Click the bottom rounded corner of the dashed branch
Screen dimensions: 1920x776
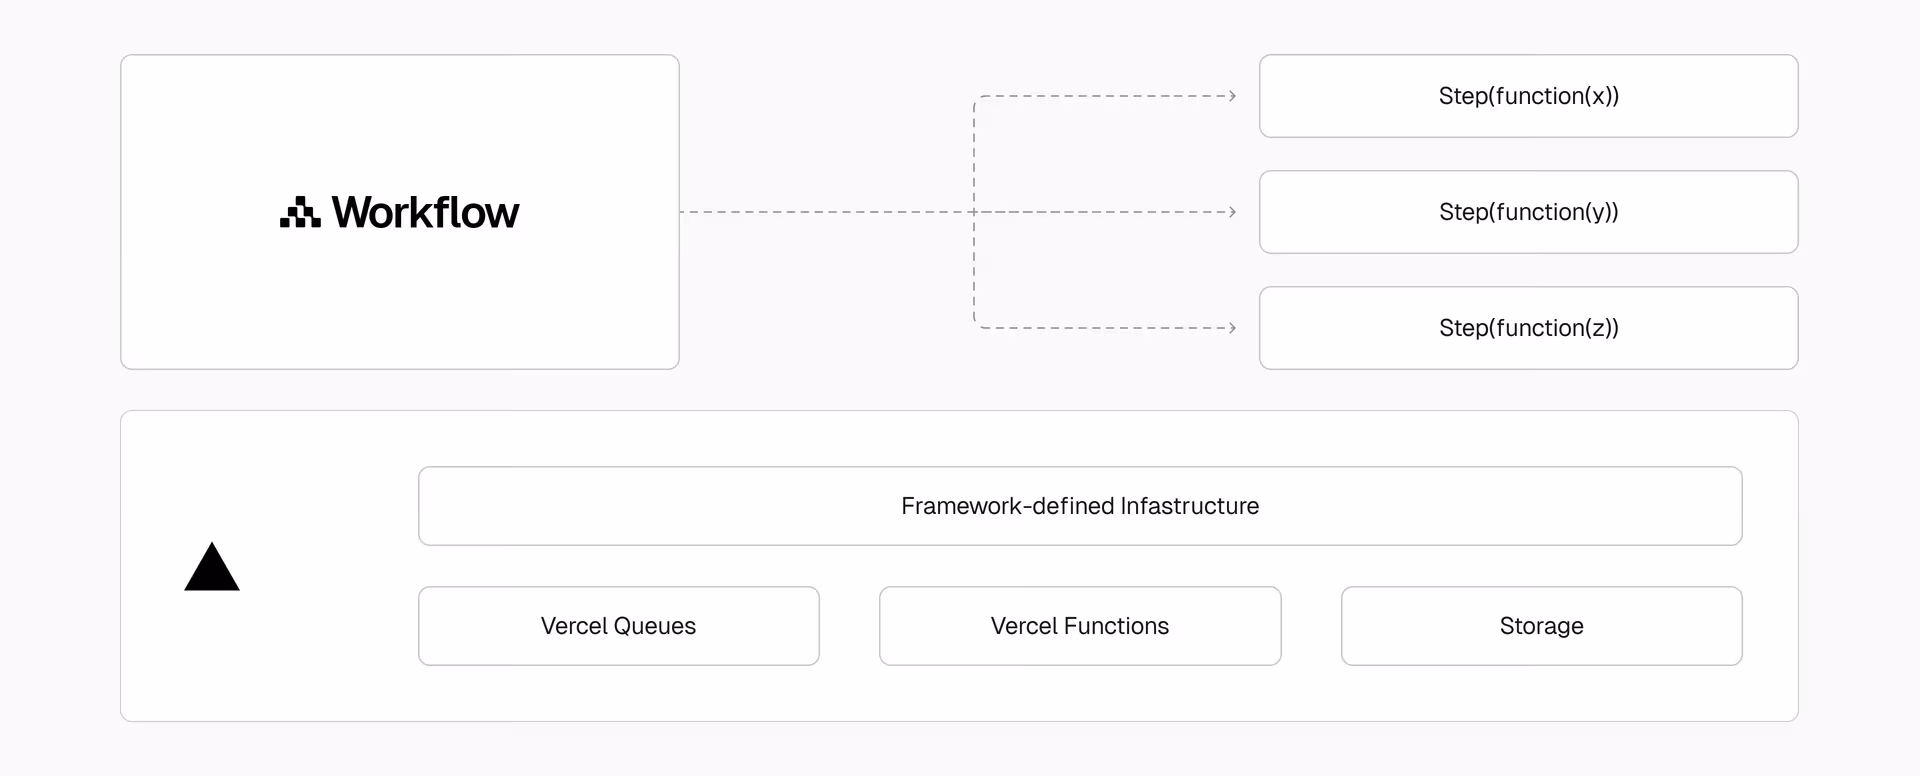[977, 325]
